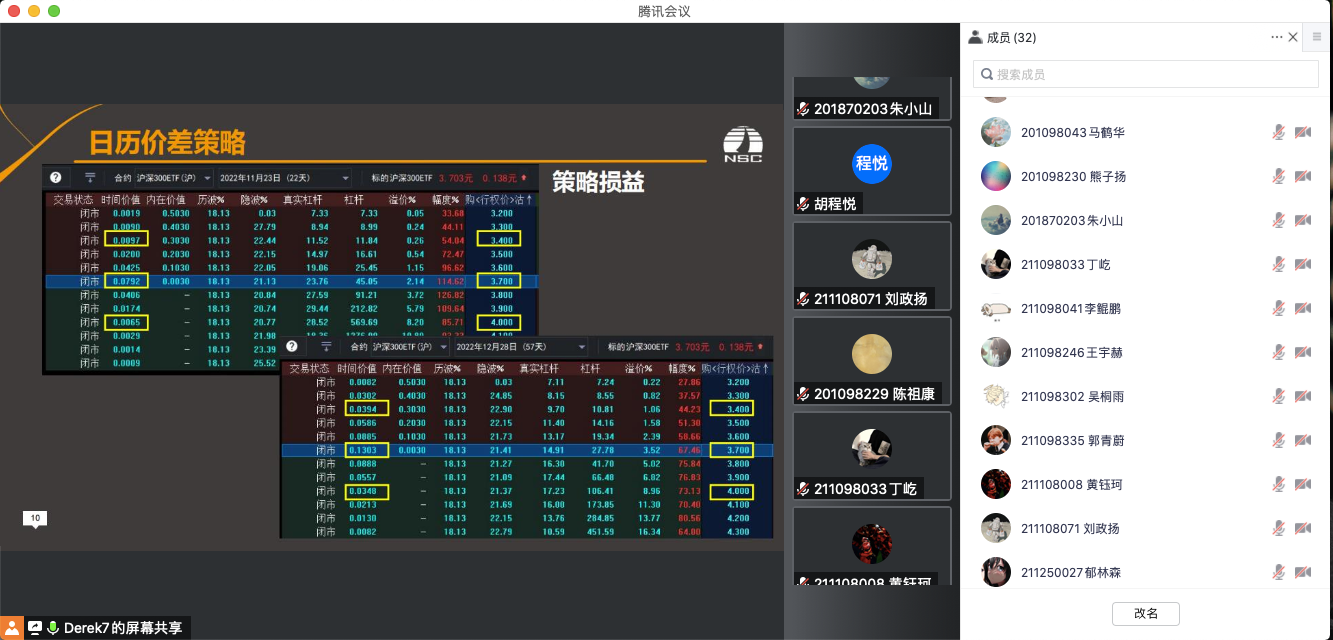Toggle microphone icon for 211098033 丁屹

click(x=1278, y=264)
